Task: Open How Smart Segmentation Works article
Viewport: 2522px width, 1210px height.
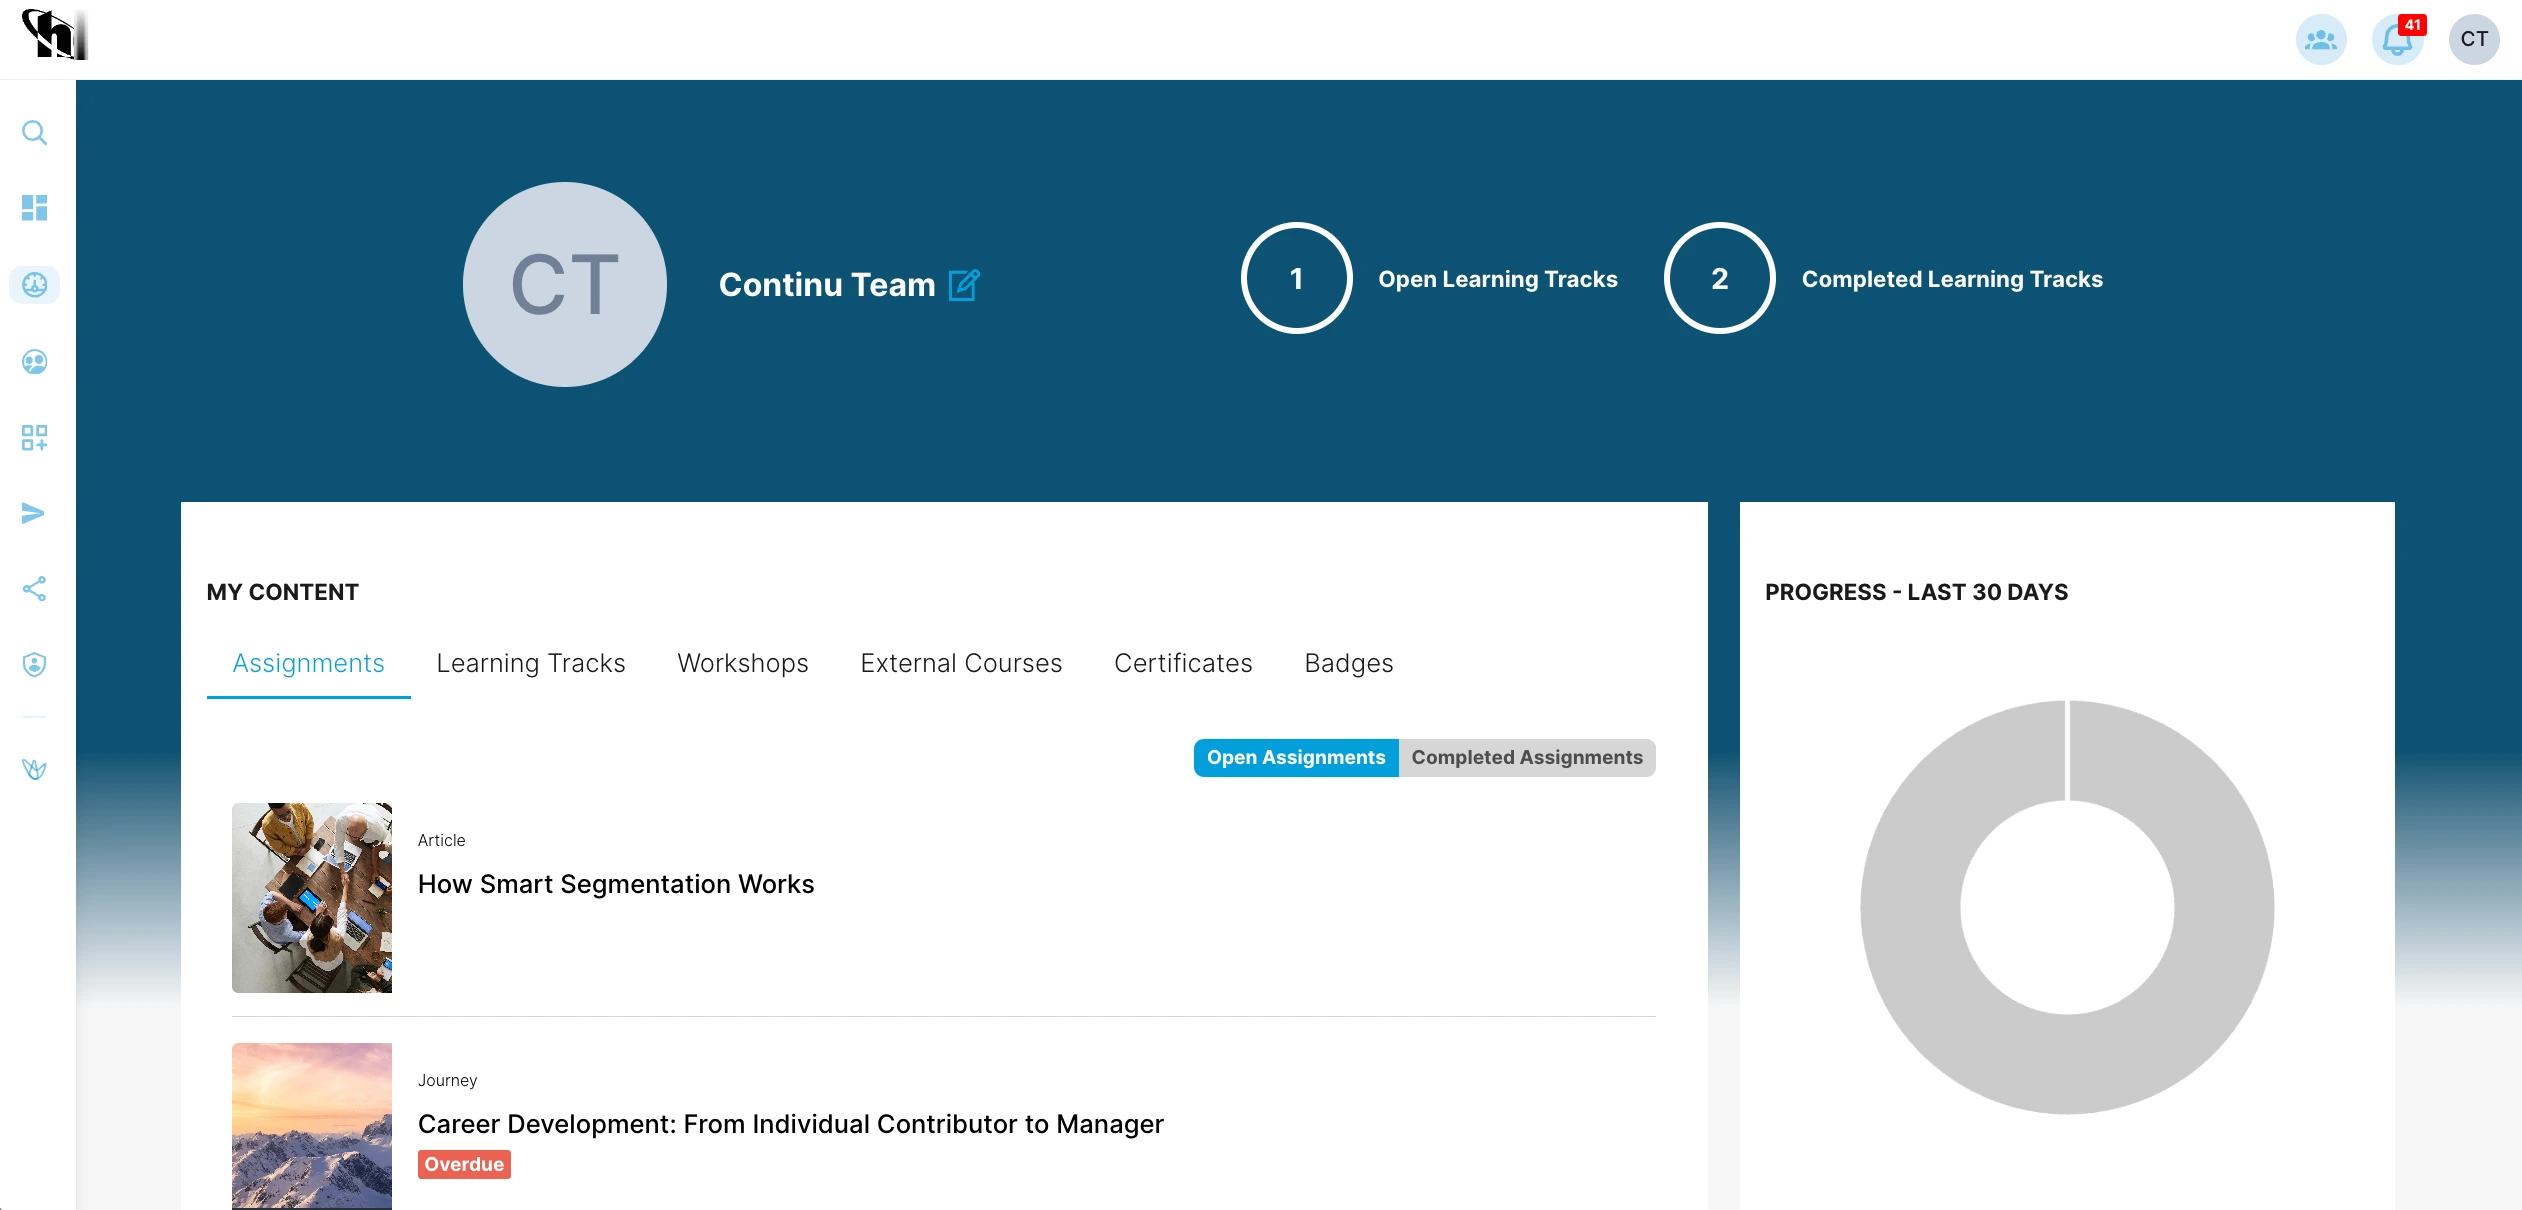Action: (x=615, y=885)
